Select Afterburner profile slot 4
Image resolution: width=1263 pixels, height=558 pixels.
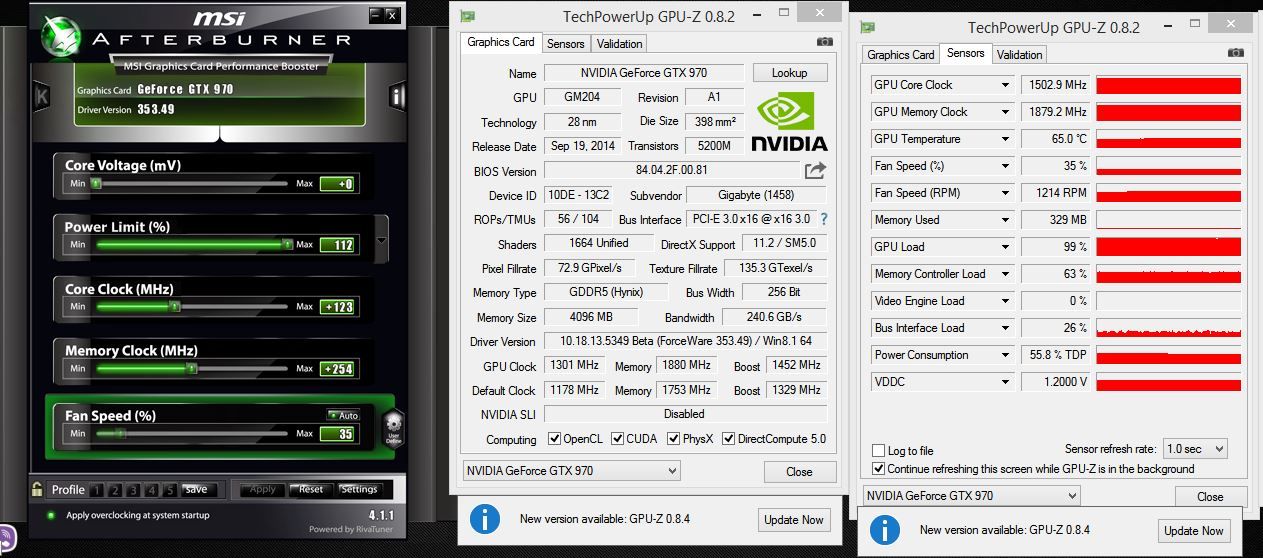152,490
